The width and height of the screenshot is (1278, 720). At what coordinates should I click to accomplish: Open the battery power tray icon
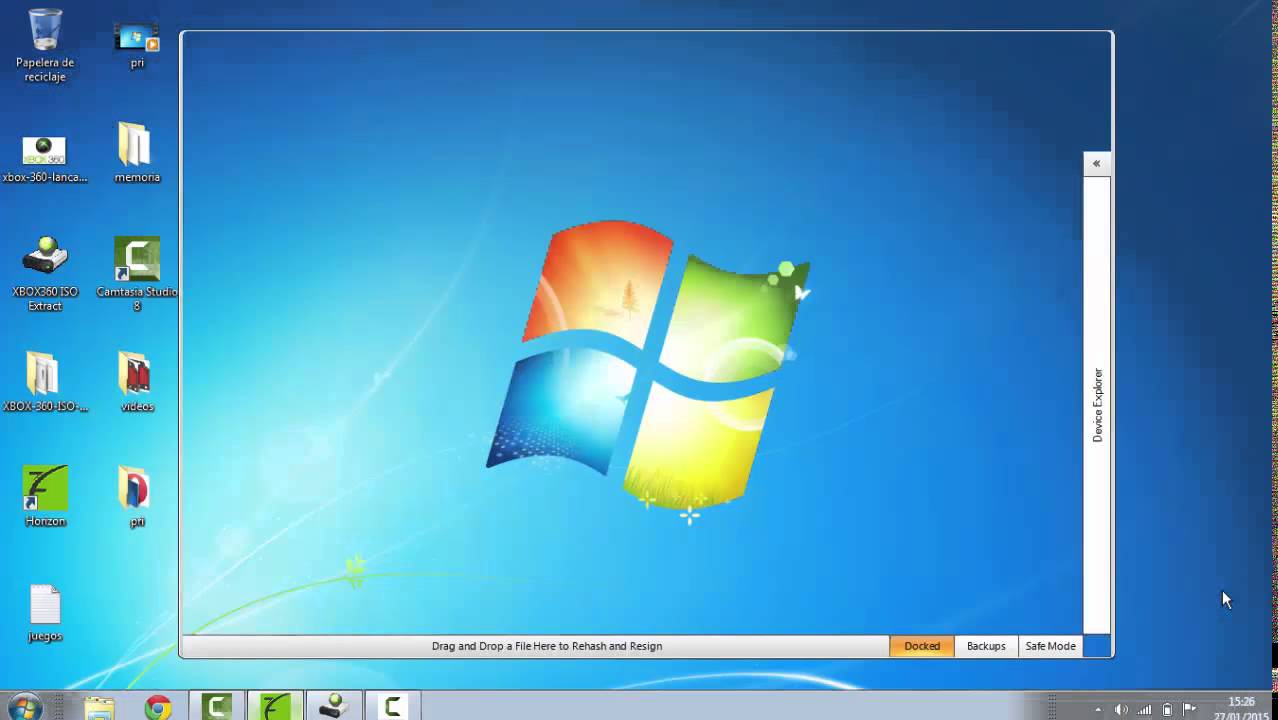(1167, 709)
